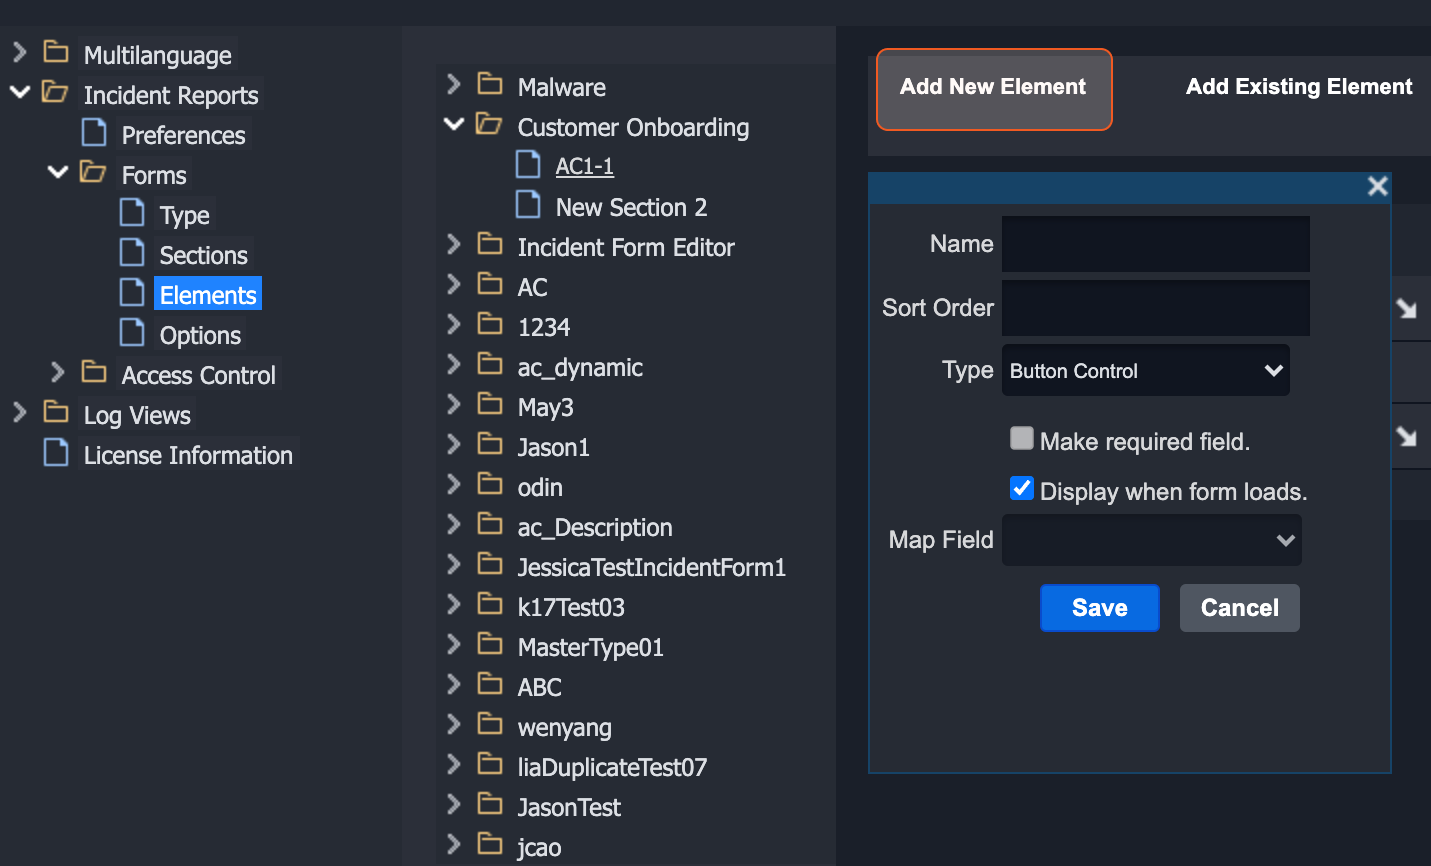Viewport: 1431px width, 866px height.
Task: Uncheck Display when form loads
Action: point(1021,489)
